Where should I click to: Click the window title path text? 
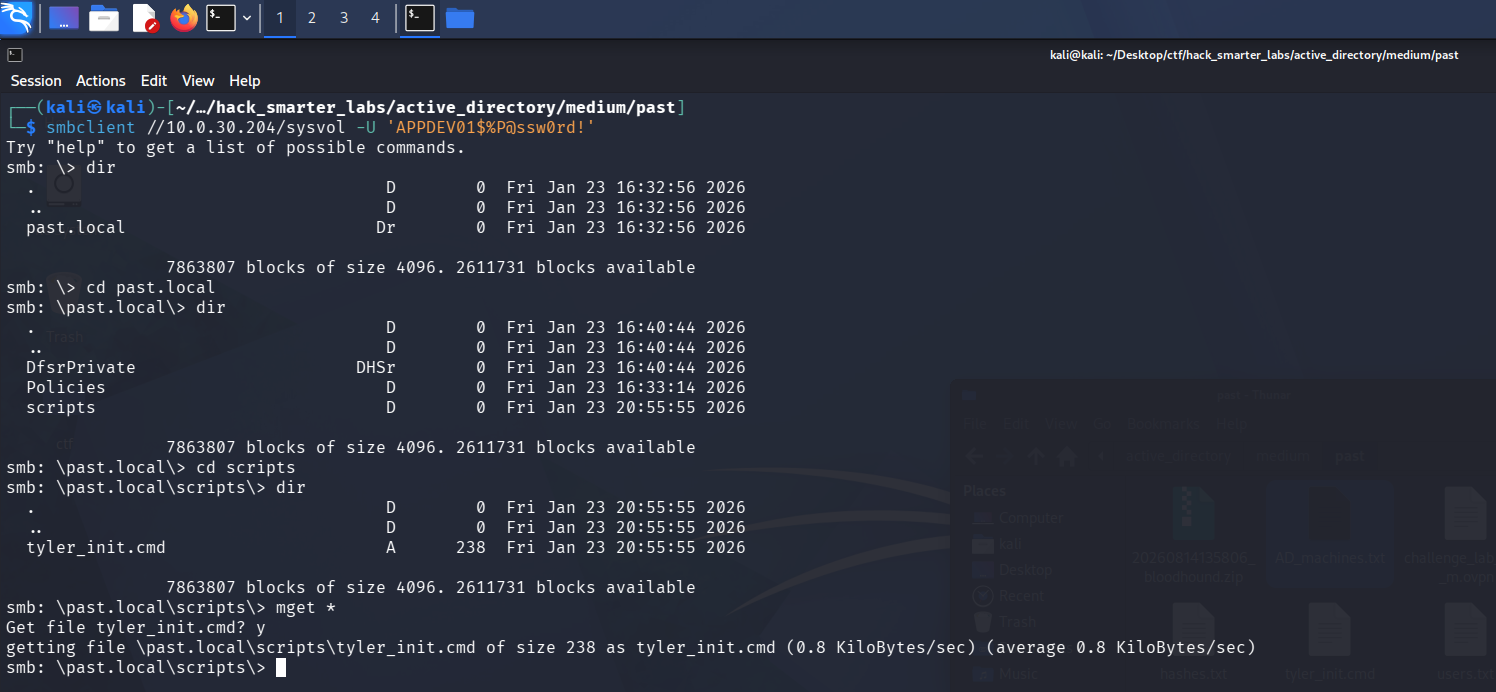point(1254,55)
